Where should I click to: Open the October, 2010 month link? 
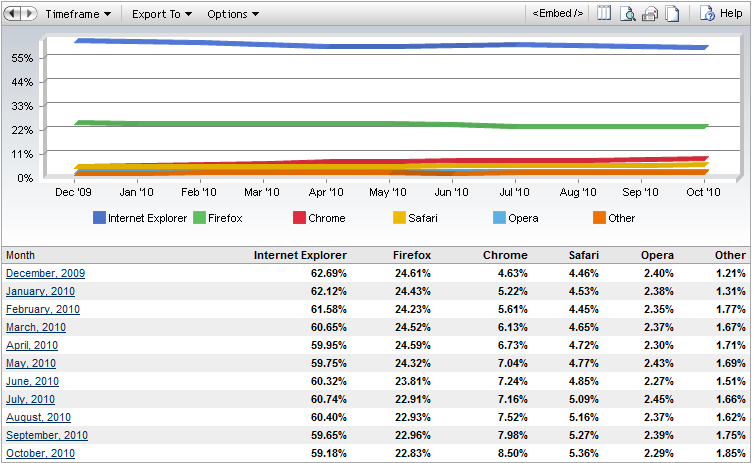(40, 453)
